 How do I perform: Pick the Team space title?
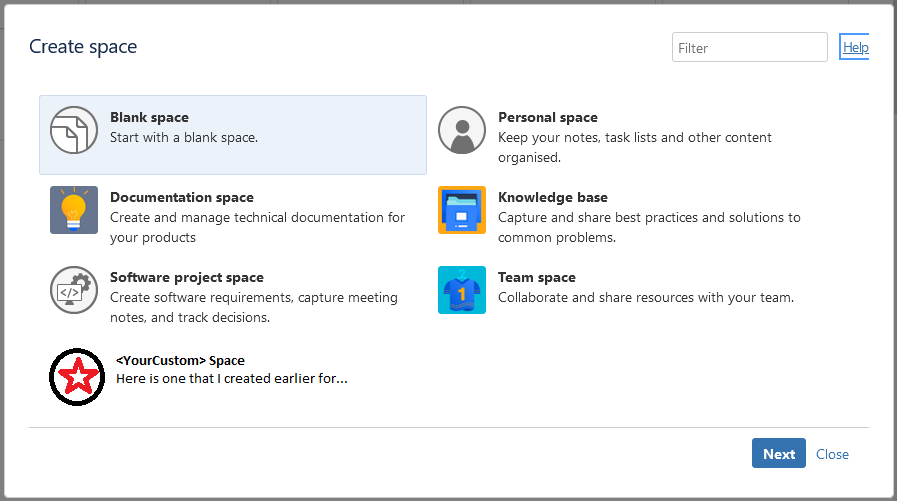tap(537, 277)
